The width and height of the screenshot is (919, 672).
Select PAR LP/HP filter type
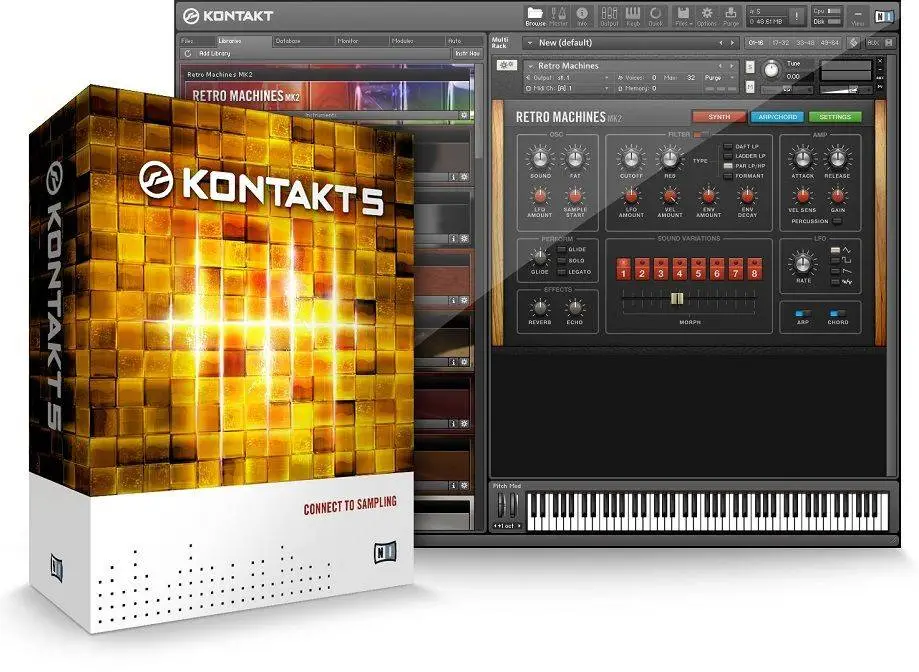pos(728,166)
